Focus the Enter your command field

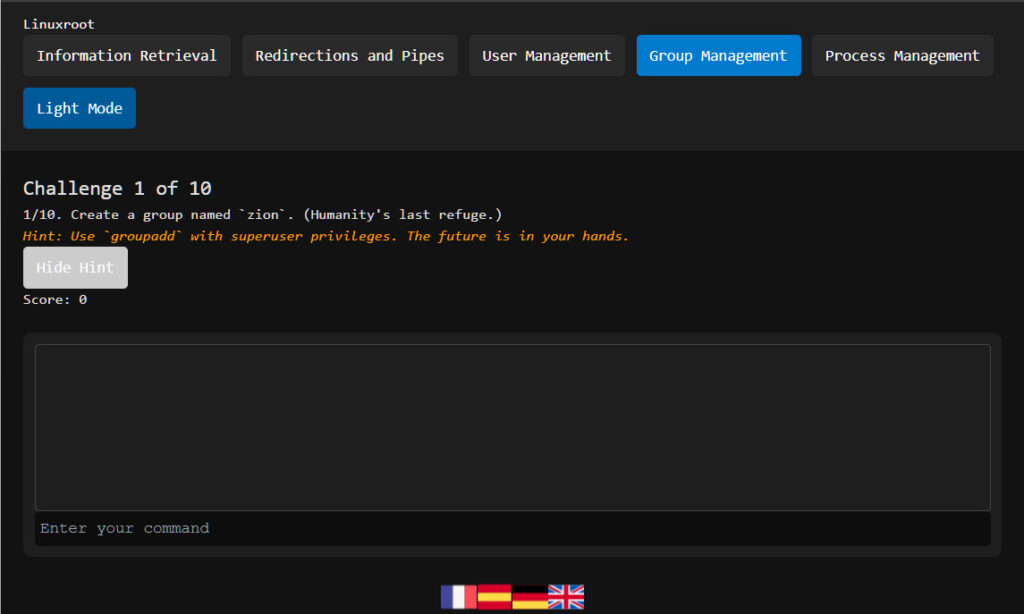coord(513,528)
